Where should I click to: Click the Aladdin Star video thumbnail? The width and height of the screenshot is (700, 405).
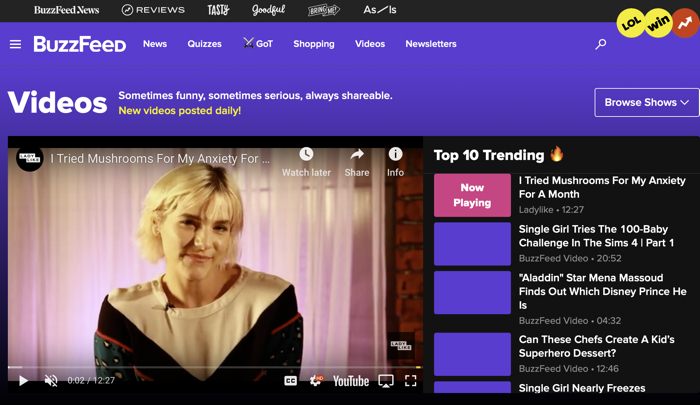472,292
